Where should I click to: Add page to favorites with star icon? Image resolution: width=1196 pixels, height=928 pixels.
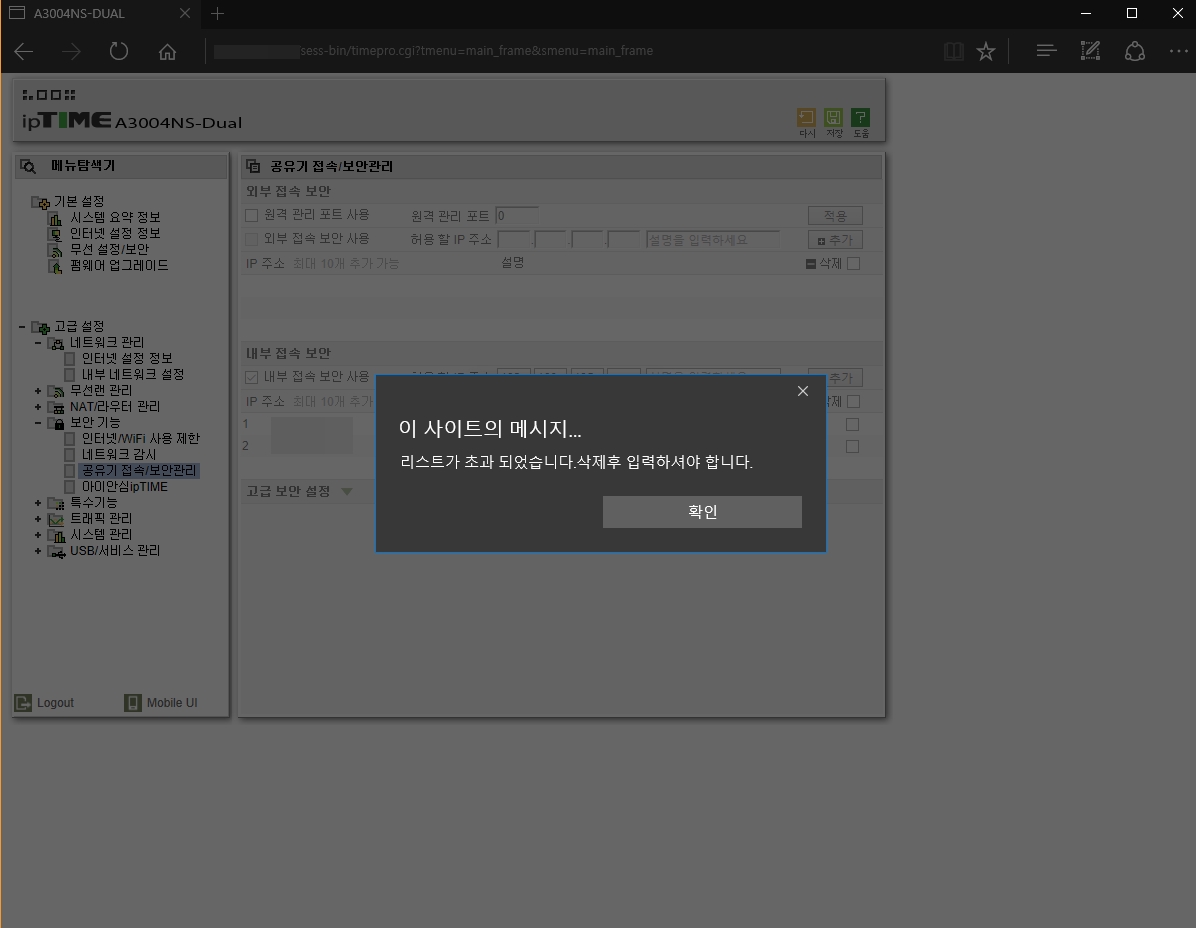click(986, 51)
